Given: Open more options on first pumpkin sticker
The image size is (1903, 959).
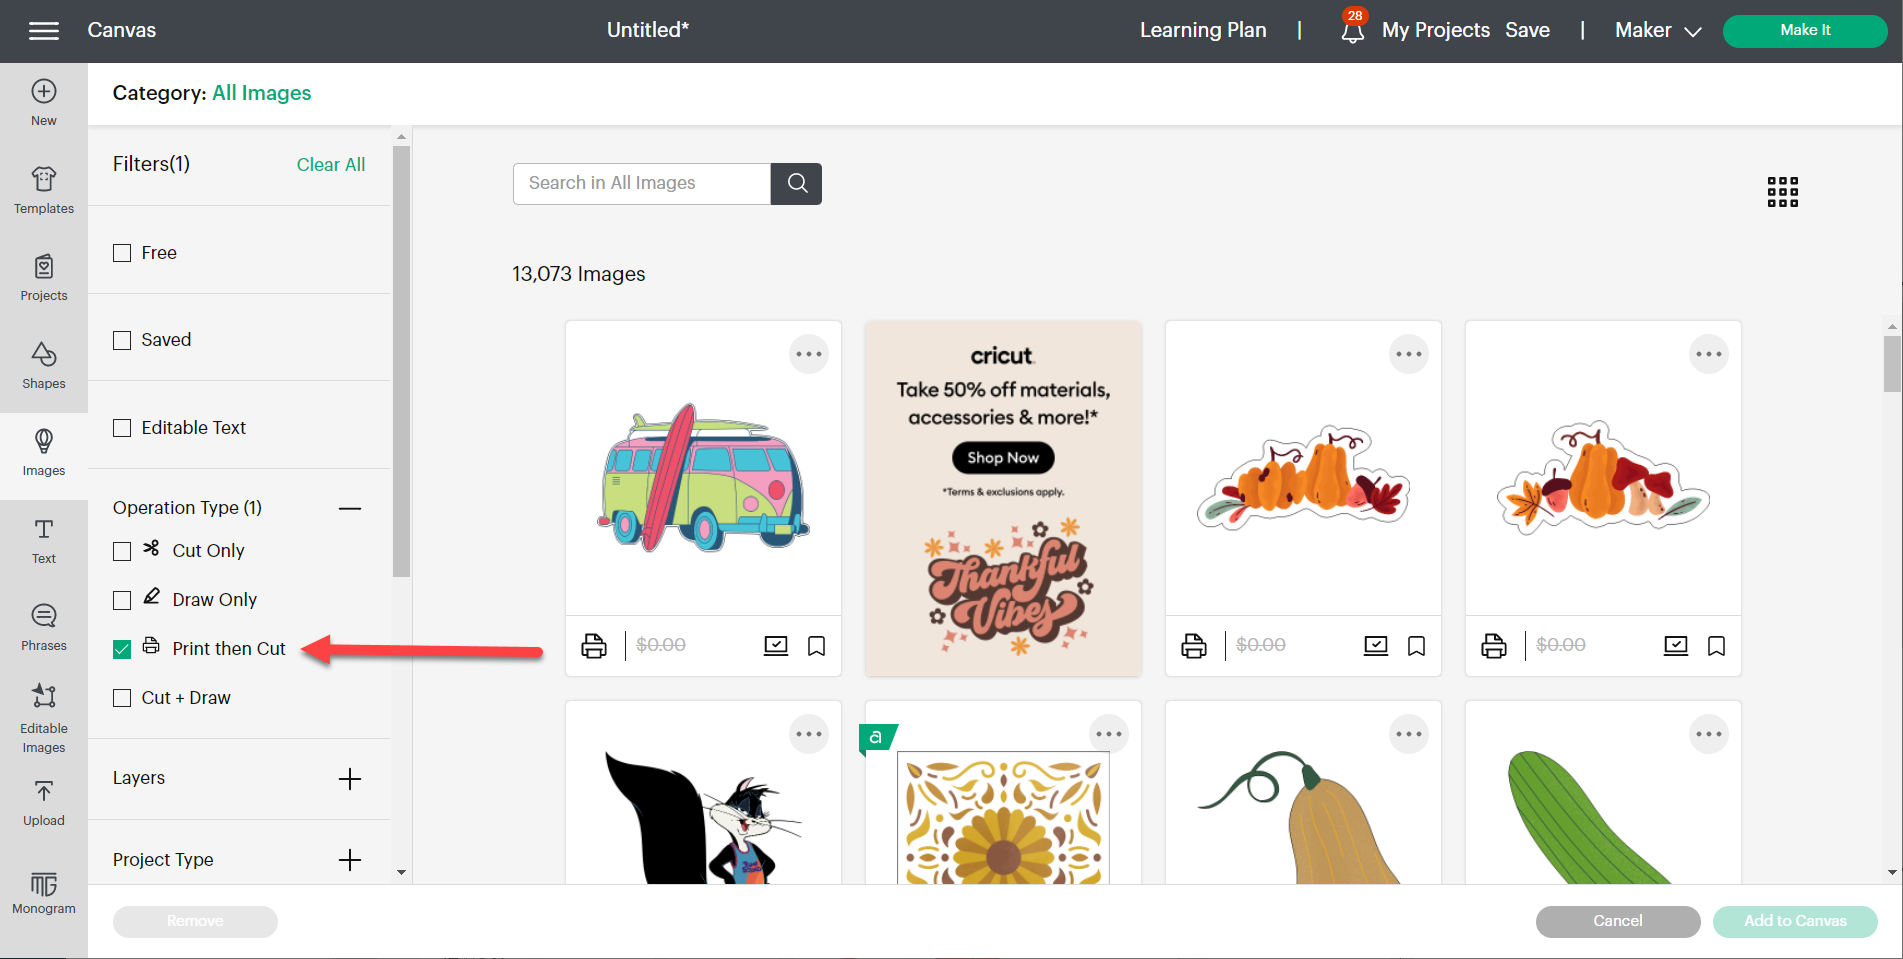Looking at the screenshot, I should 1409,354.
